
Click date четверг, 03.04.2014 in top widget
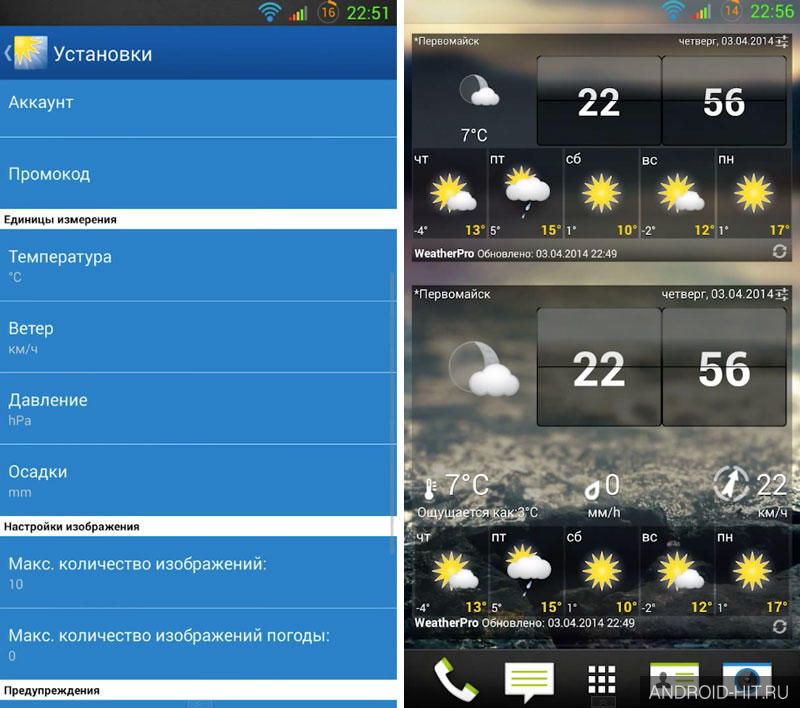pyautogui.click(x=725, y=41)
